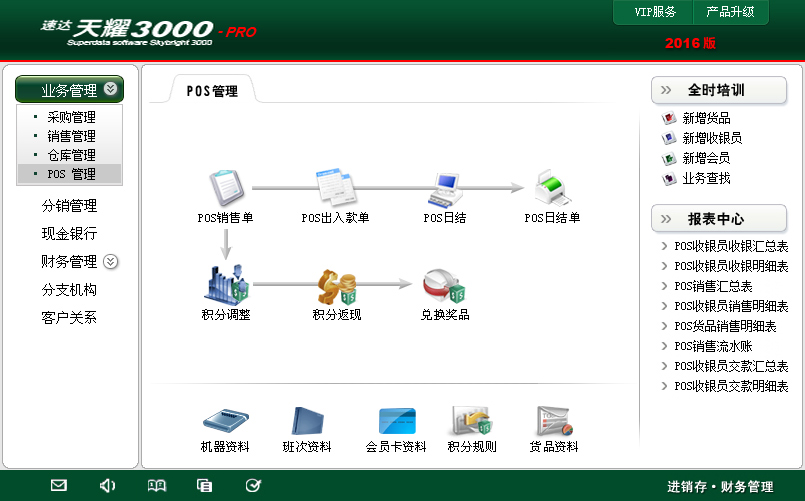This screenshot has height=501, width=805.
Task: Expand the 全时培训 panel arrows
Action: coord(666,90)
